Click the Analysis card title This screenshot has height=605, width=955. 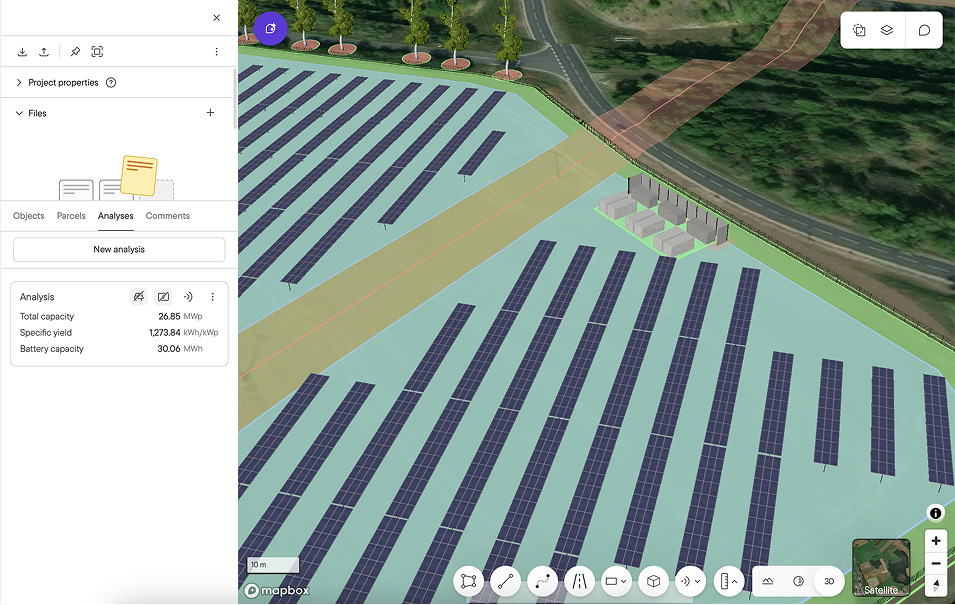click(x=37, y=297)
